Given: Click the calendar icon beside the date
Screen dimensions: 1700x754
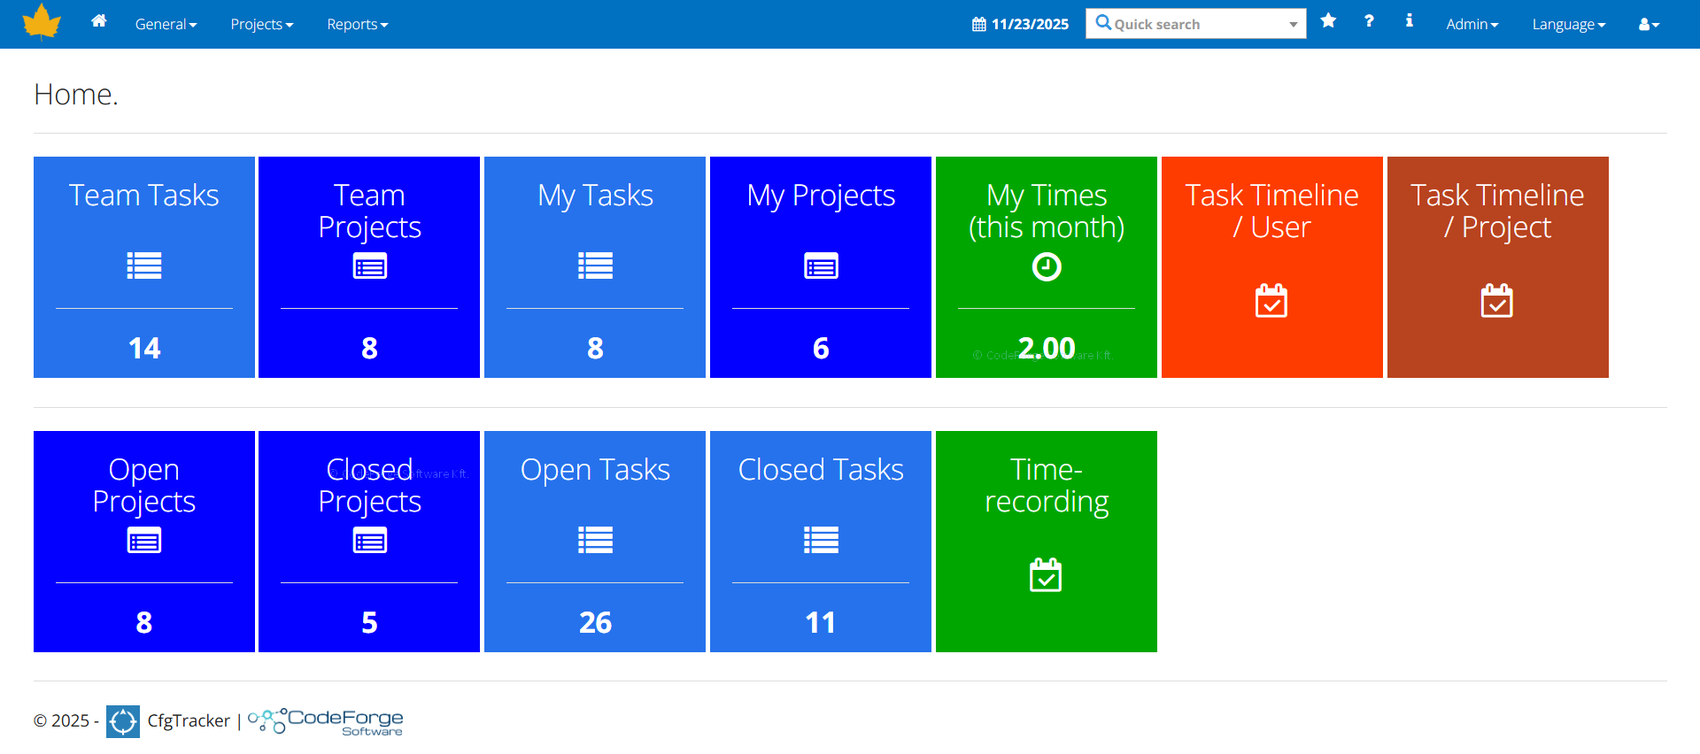Looking at the screenshot, I should pos(979,24).
